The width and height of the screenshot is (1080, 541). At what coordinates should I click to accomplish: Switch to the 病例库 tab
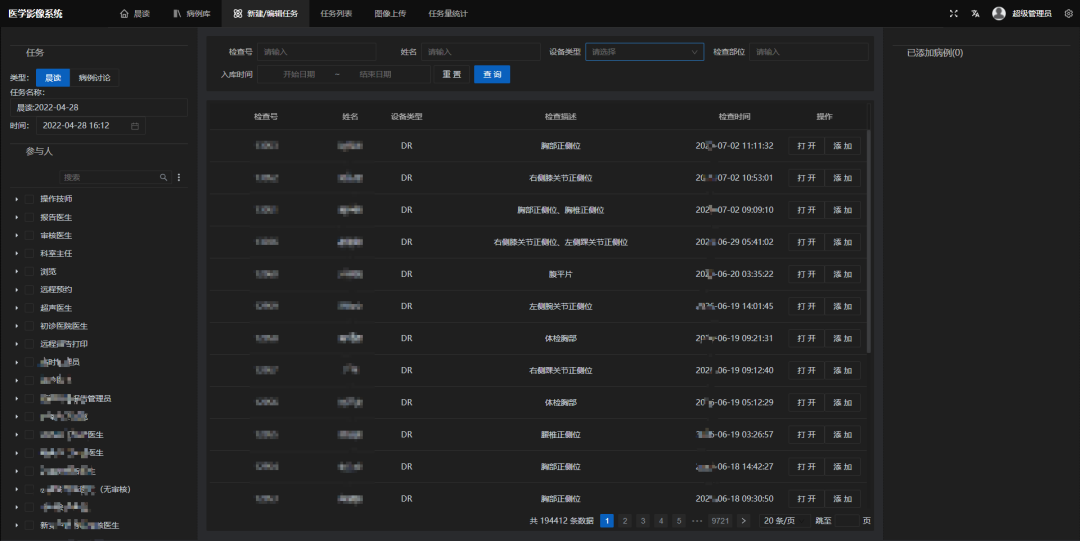click(190, 14)
